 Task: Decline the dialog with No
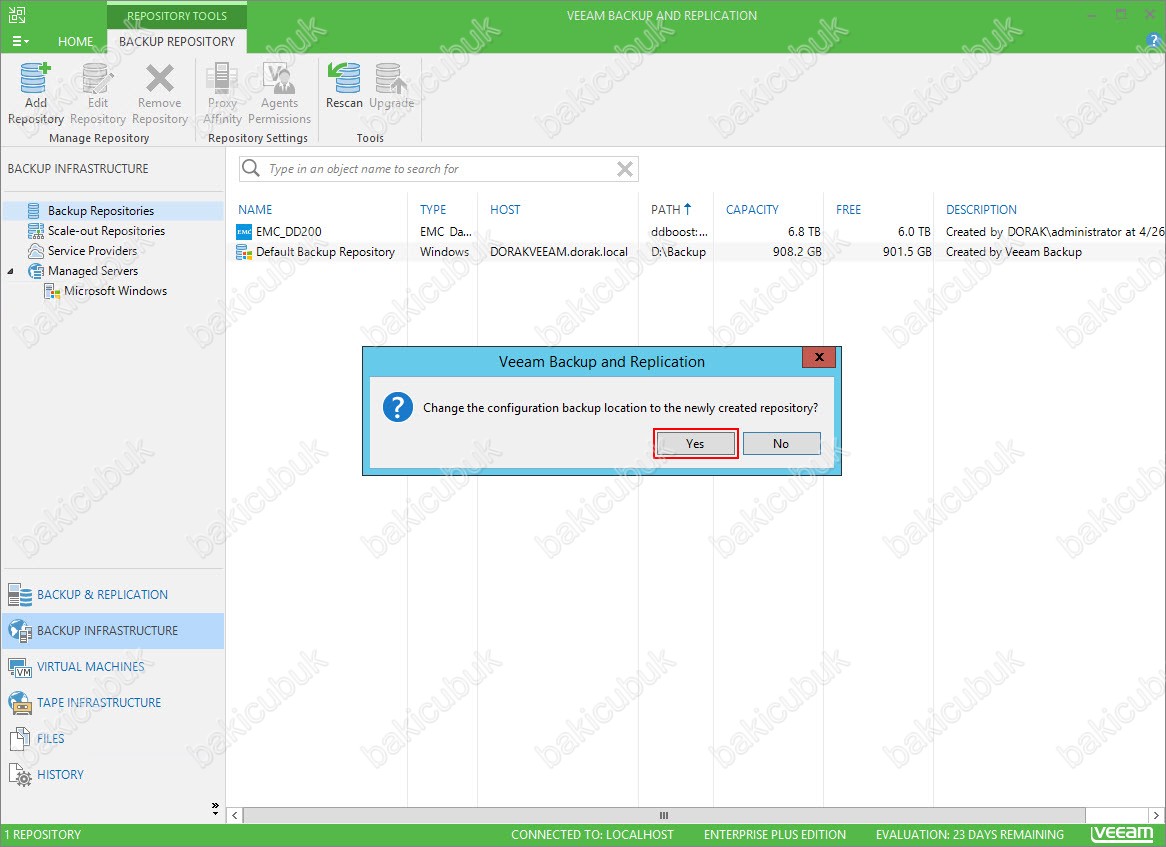(x=781, y=443)
